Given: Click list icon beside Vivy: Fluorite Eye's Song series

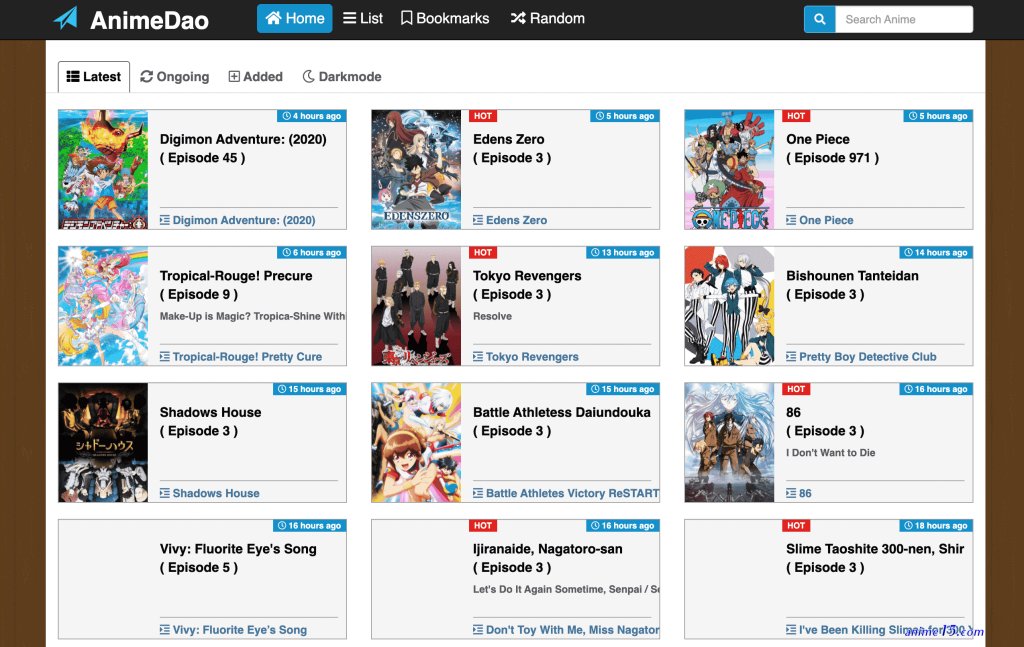Looking at the screenshot, I should point(165,629).
